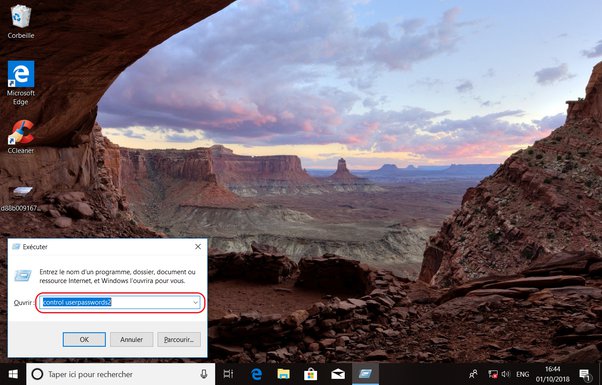Viewport: 602px width, 385px height.
Task: Click the Exécuter taskbar button
Action: click(x=366, y=374)
